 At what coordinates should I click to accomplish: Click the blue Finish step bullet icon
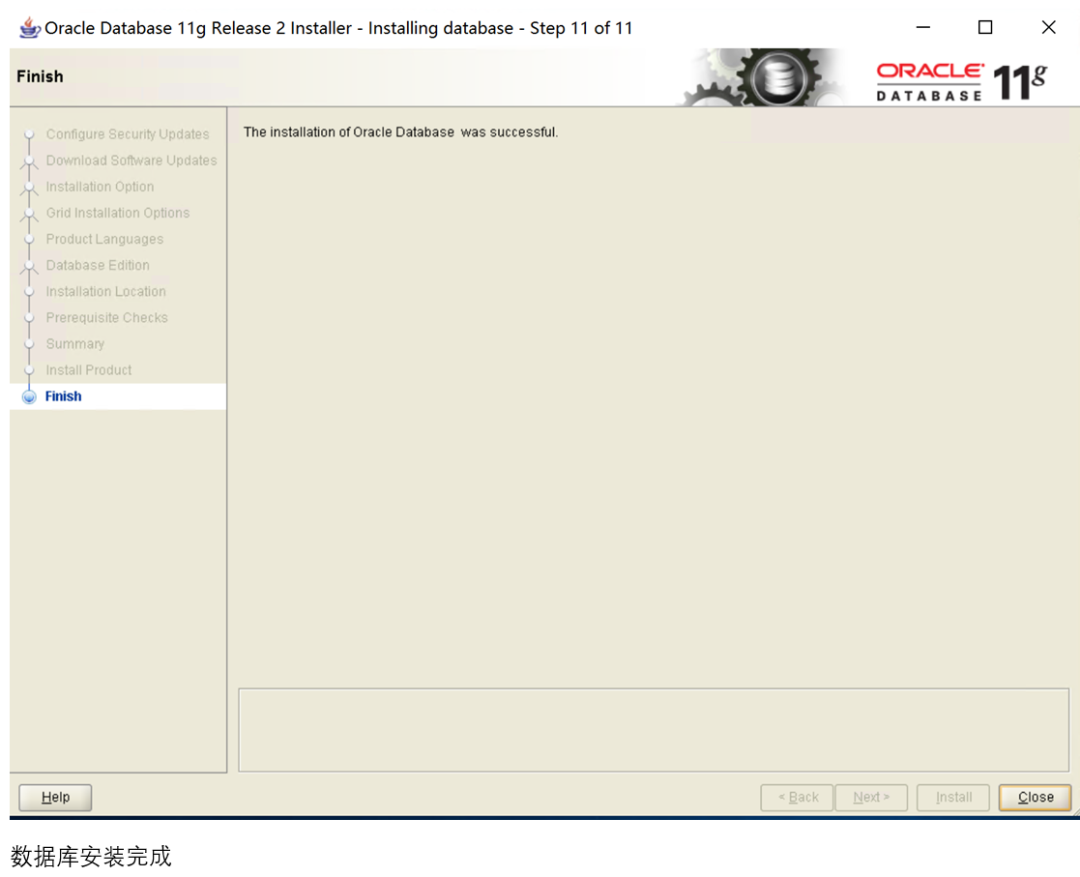tap(29, 397)
